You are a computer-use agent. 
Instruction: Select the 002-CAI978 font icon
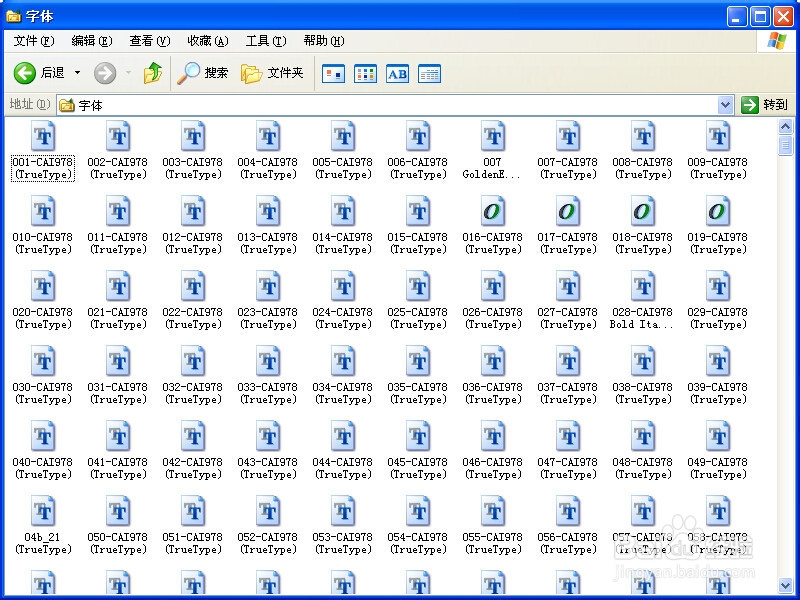point(118,136)
